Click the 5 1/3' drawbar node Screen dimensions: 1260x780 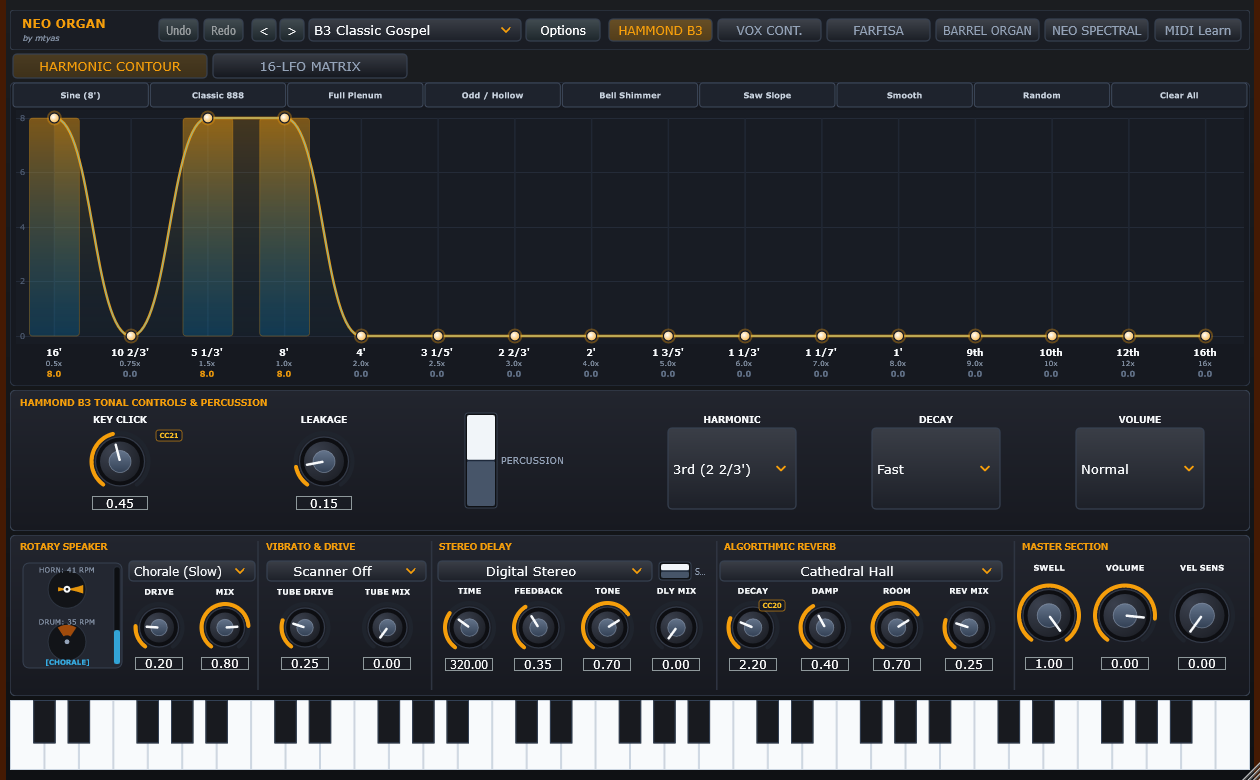208,118
